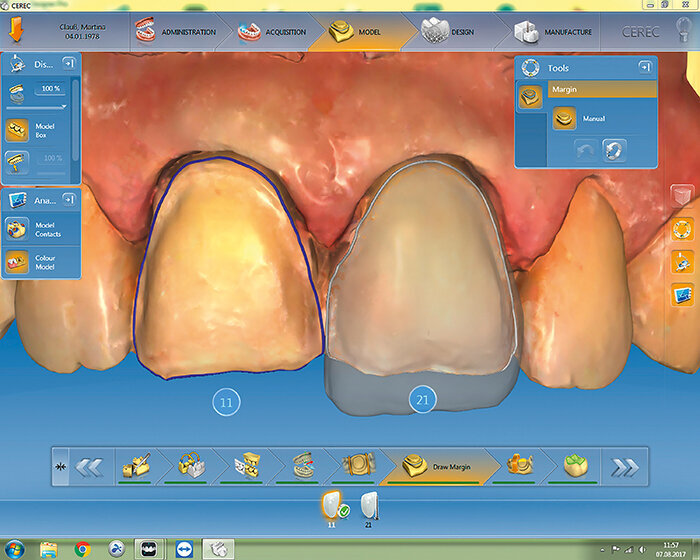Viewport: 700px width, 560px height.
Task: Toggle the dimmed restoration visibility icon
Action: (x=17, y=162)
